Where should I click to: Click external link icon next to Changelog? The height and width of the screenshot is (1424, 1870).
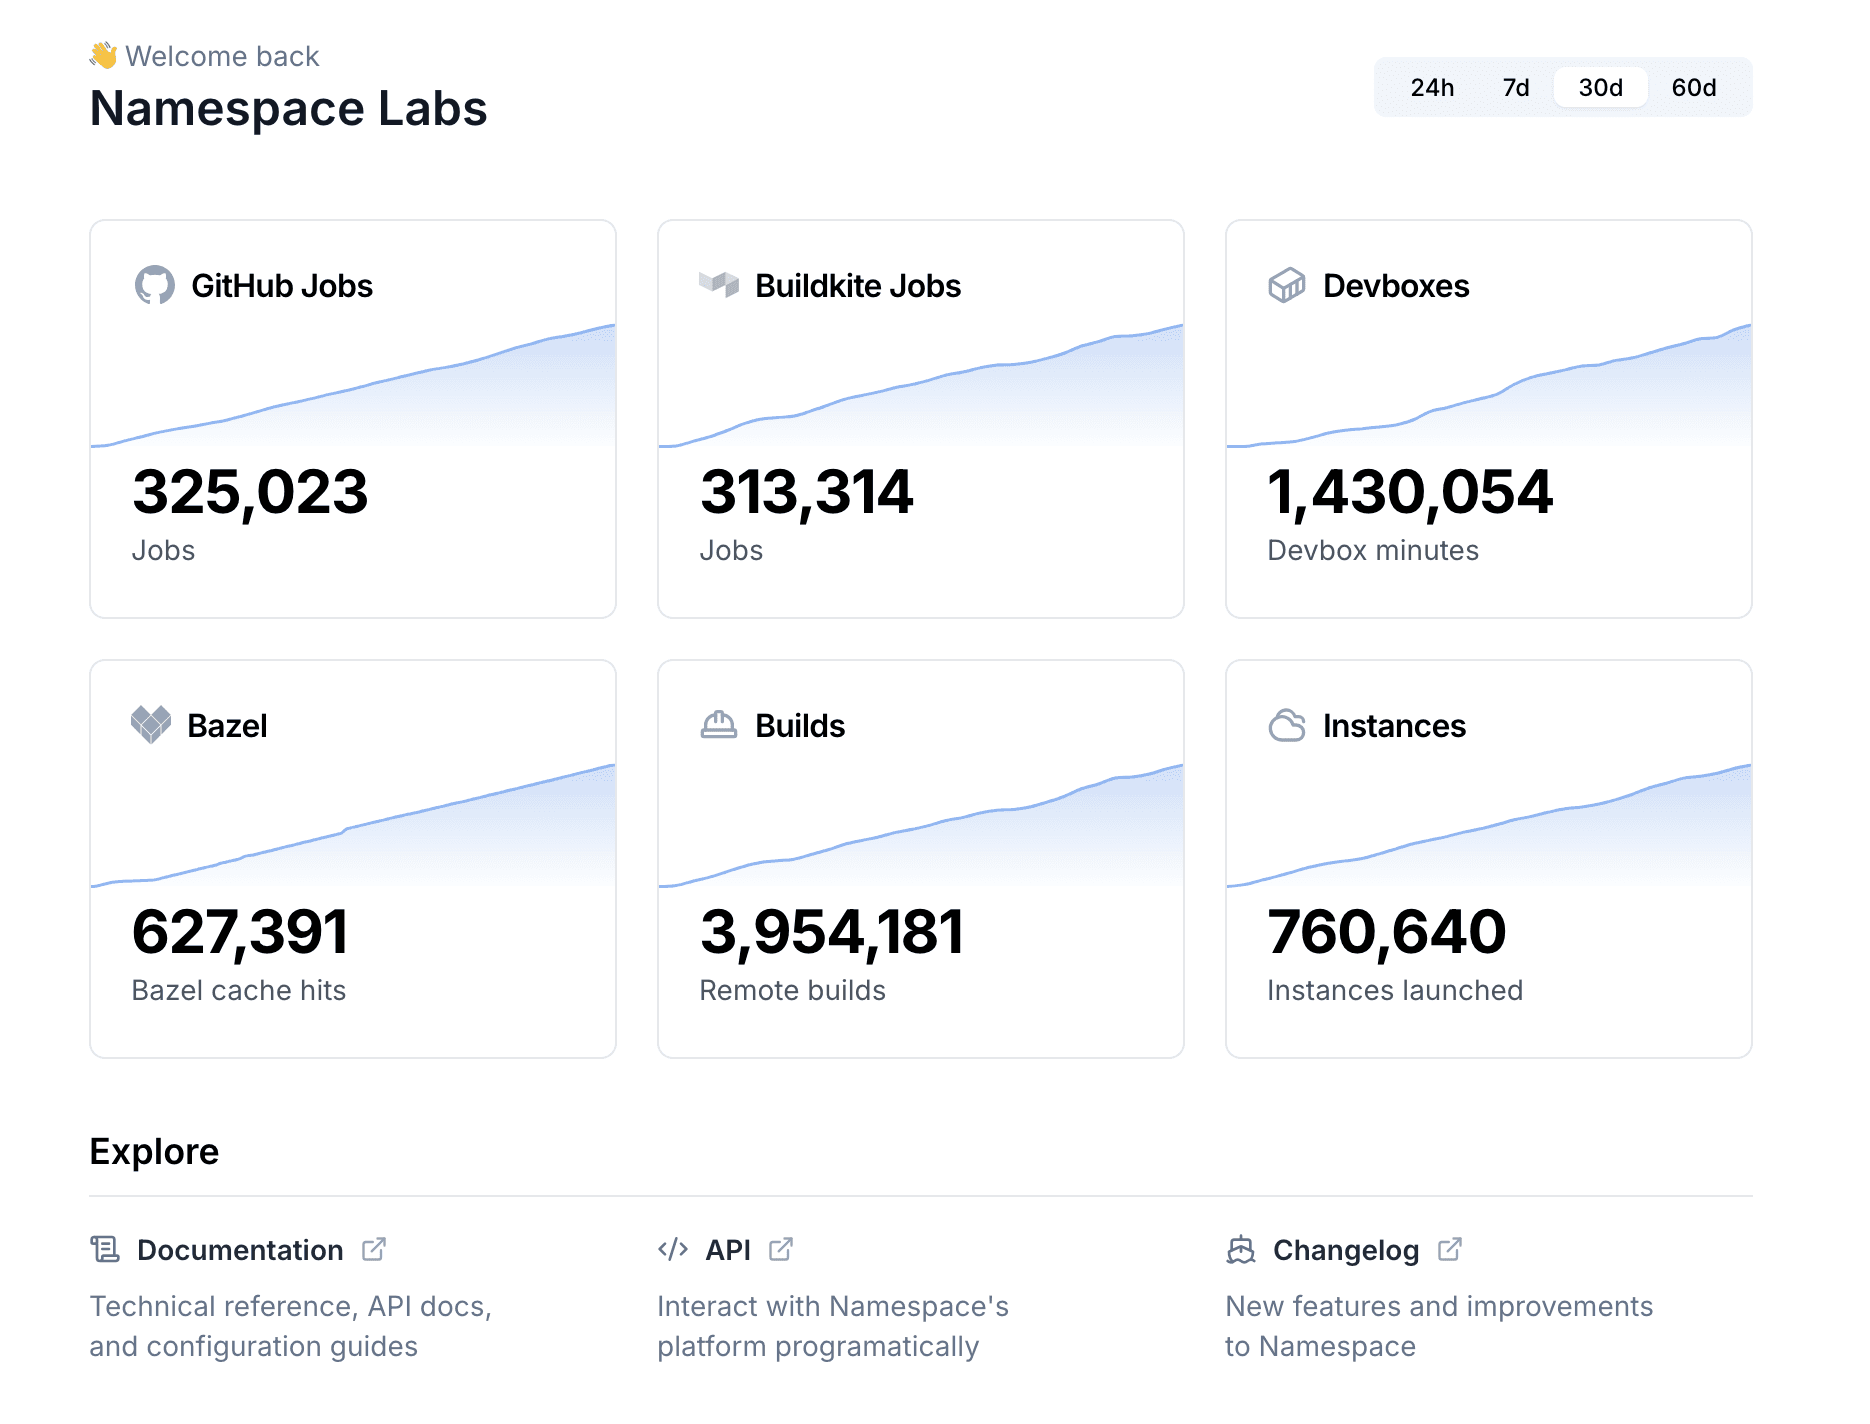coord(1450,1249)
